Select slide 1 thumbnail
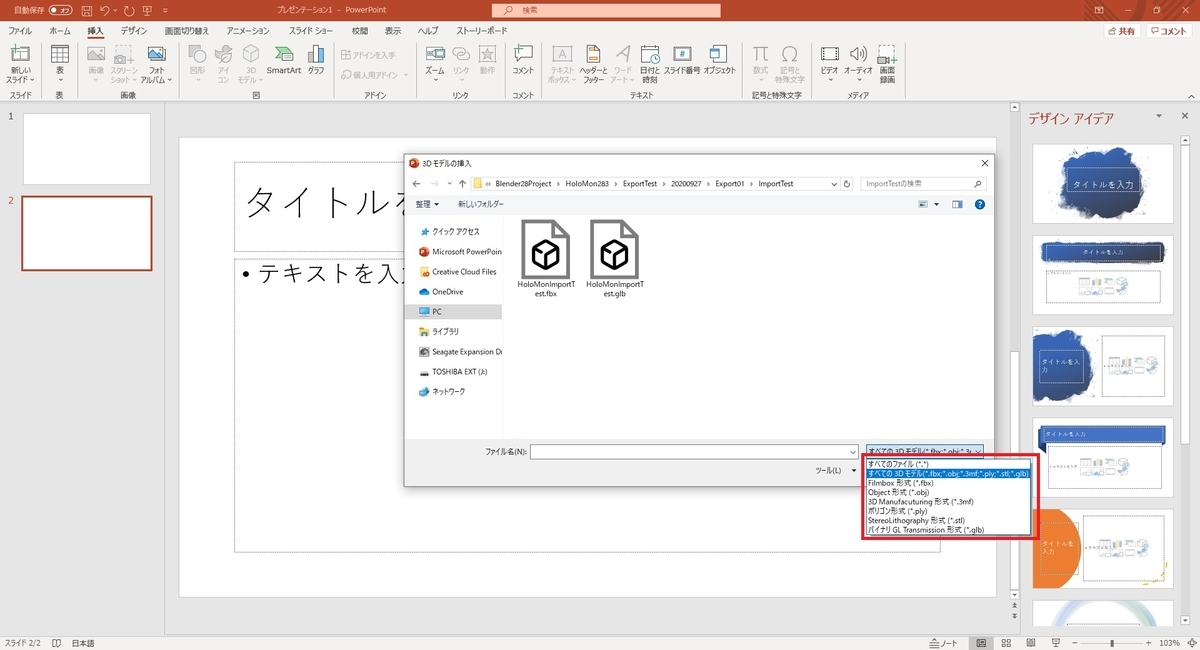Viewport: 1200px width, 650px height. click(x=86, y=149)
